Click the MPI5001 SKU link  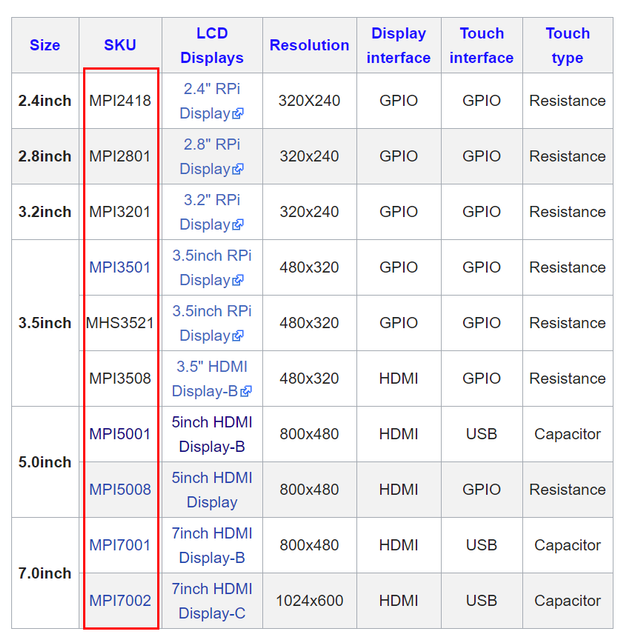coord(120,434)
